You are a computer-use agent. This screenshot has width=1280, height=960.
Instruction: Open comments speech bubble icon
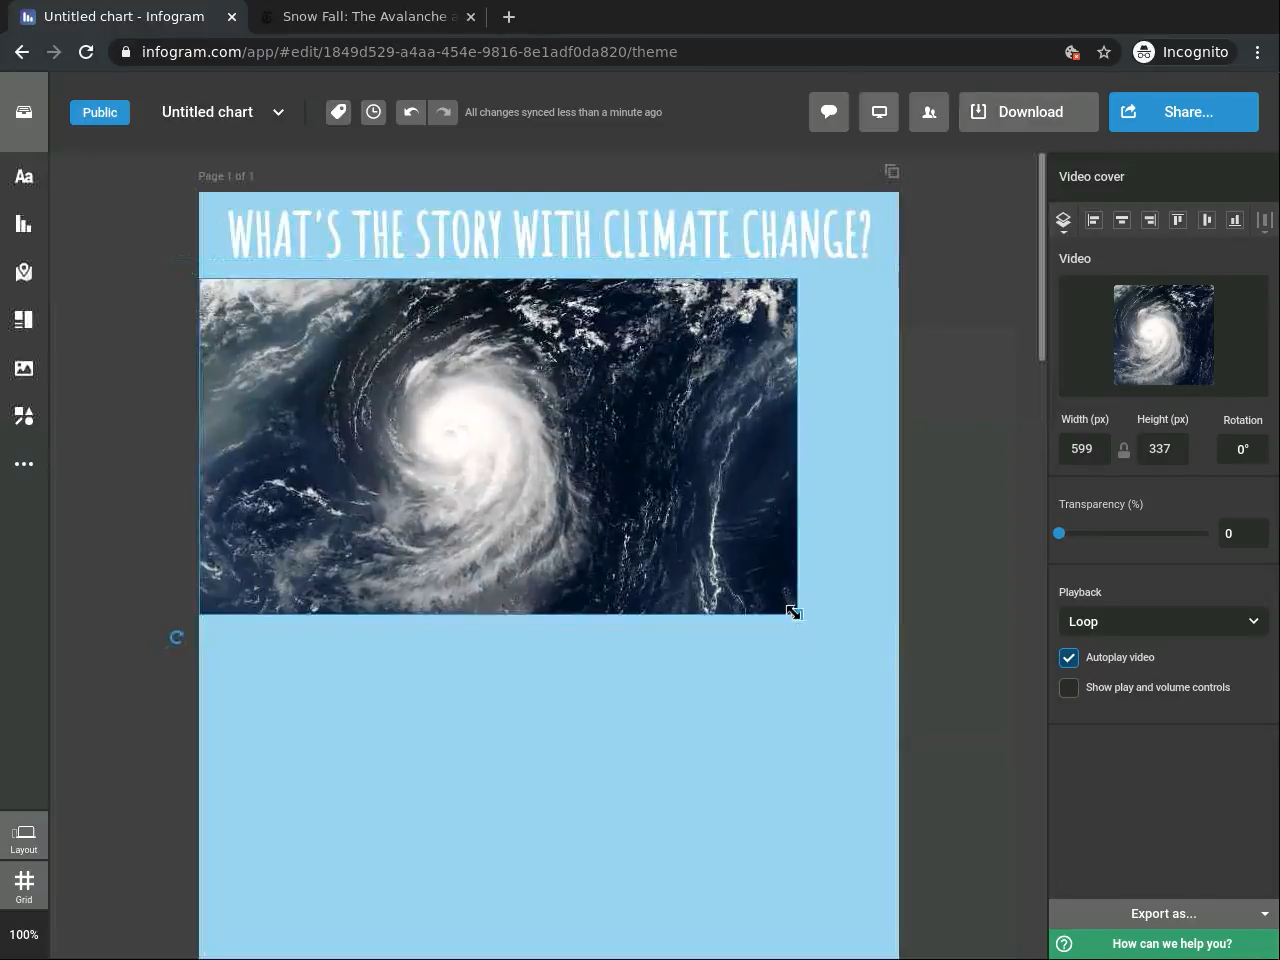click(x=828, y=112)
